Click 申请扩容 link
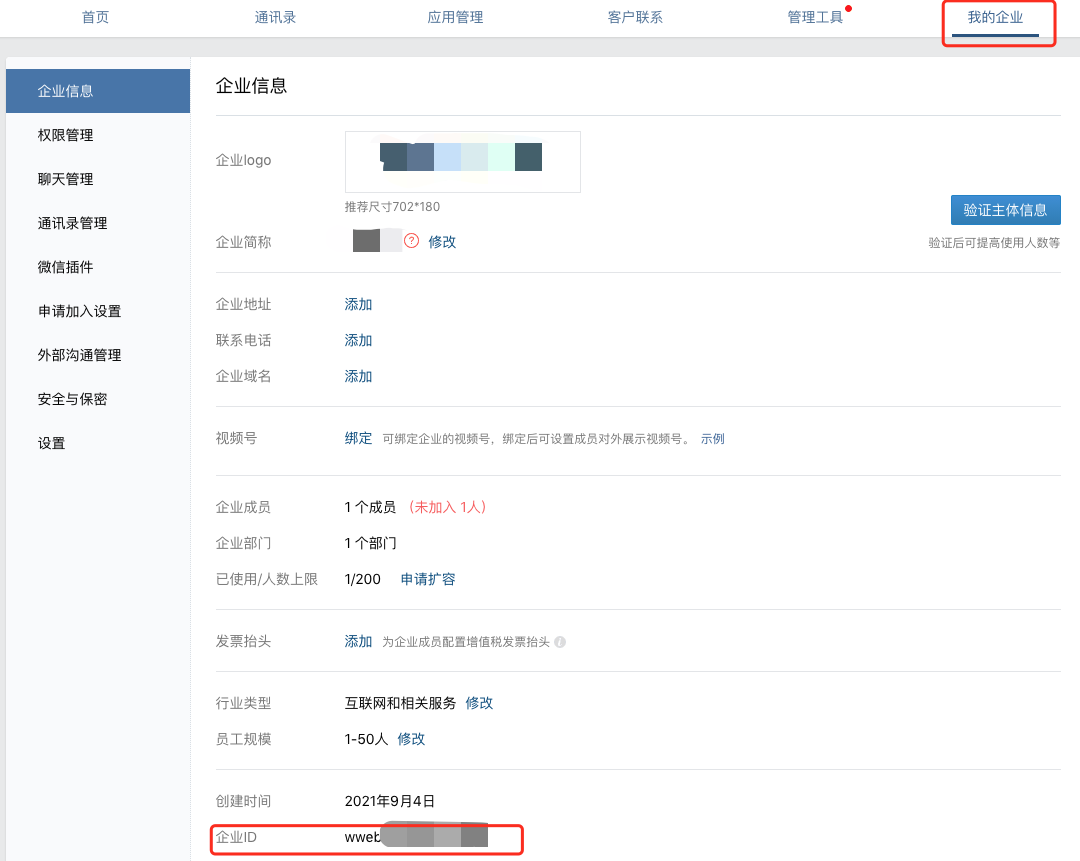1080x861 pixels. tap(428, 579)
